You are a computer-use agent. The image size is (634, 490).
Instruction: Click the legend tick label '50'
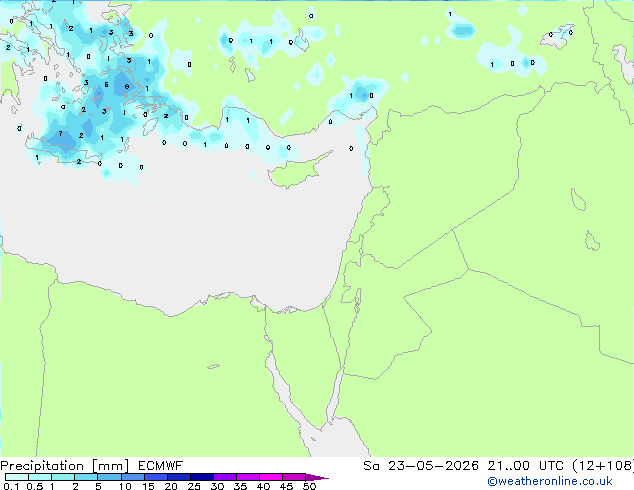click(309, 486)
